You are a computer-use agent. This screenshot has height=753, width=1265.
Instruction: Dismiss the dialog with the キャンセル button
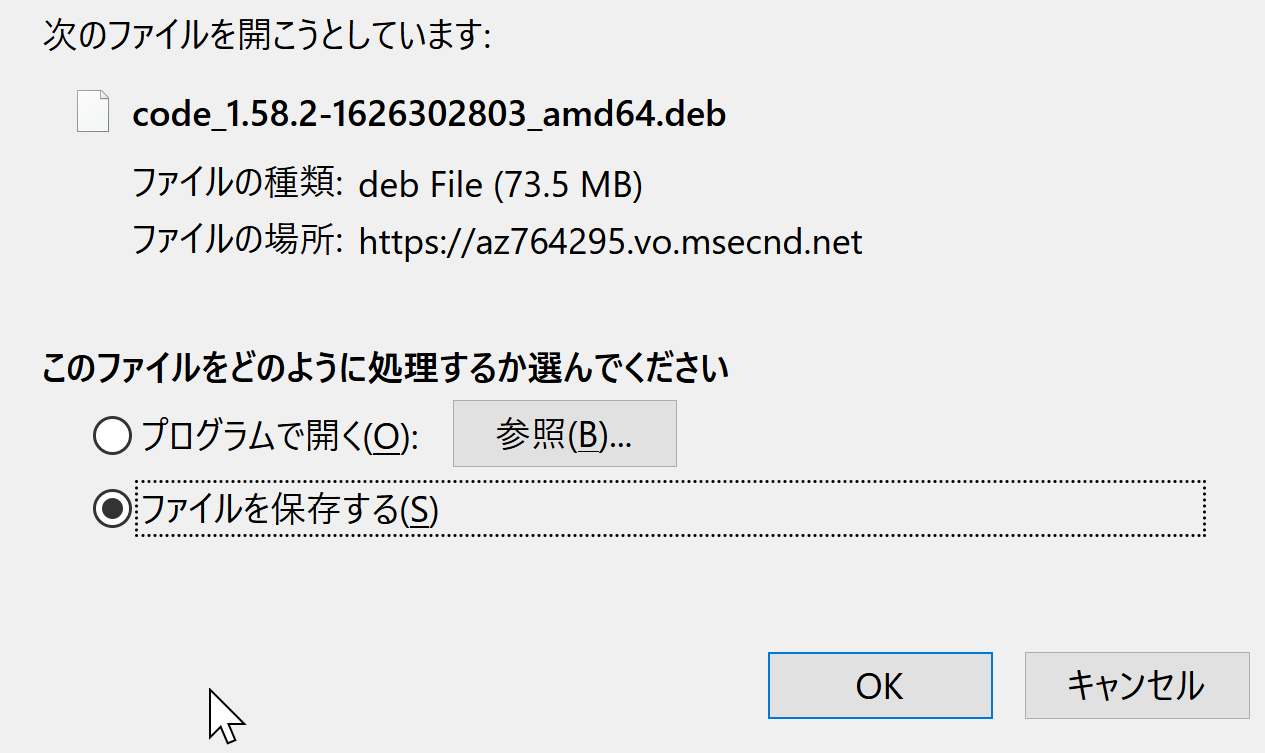pos(1137,685)
